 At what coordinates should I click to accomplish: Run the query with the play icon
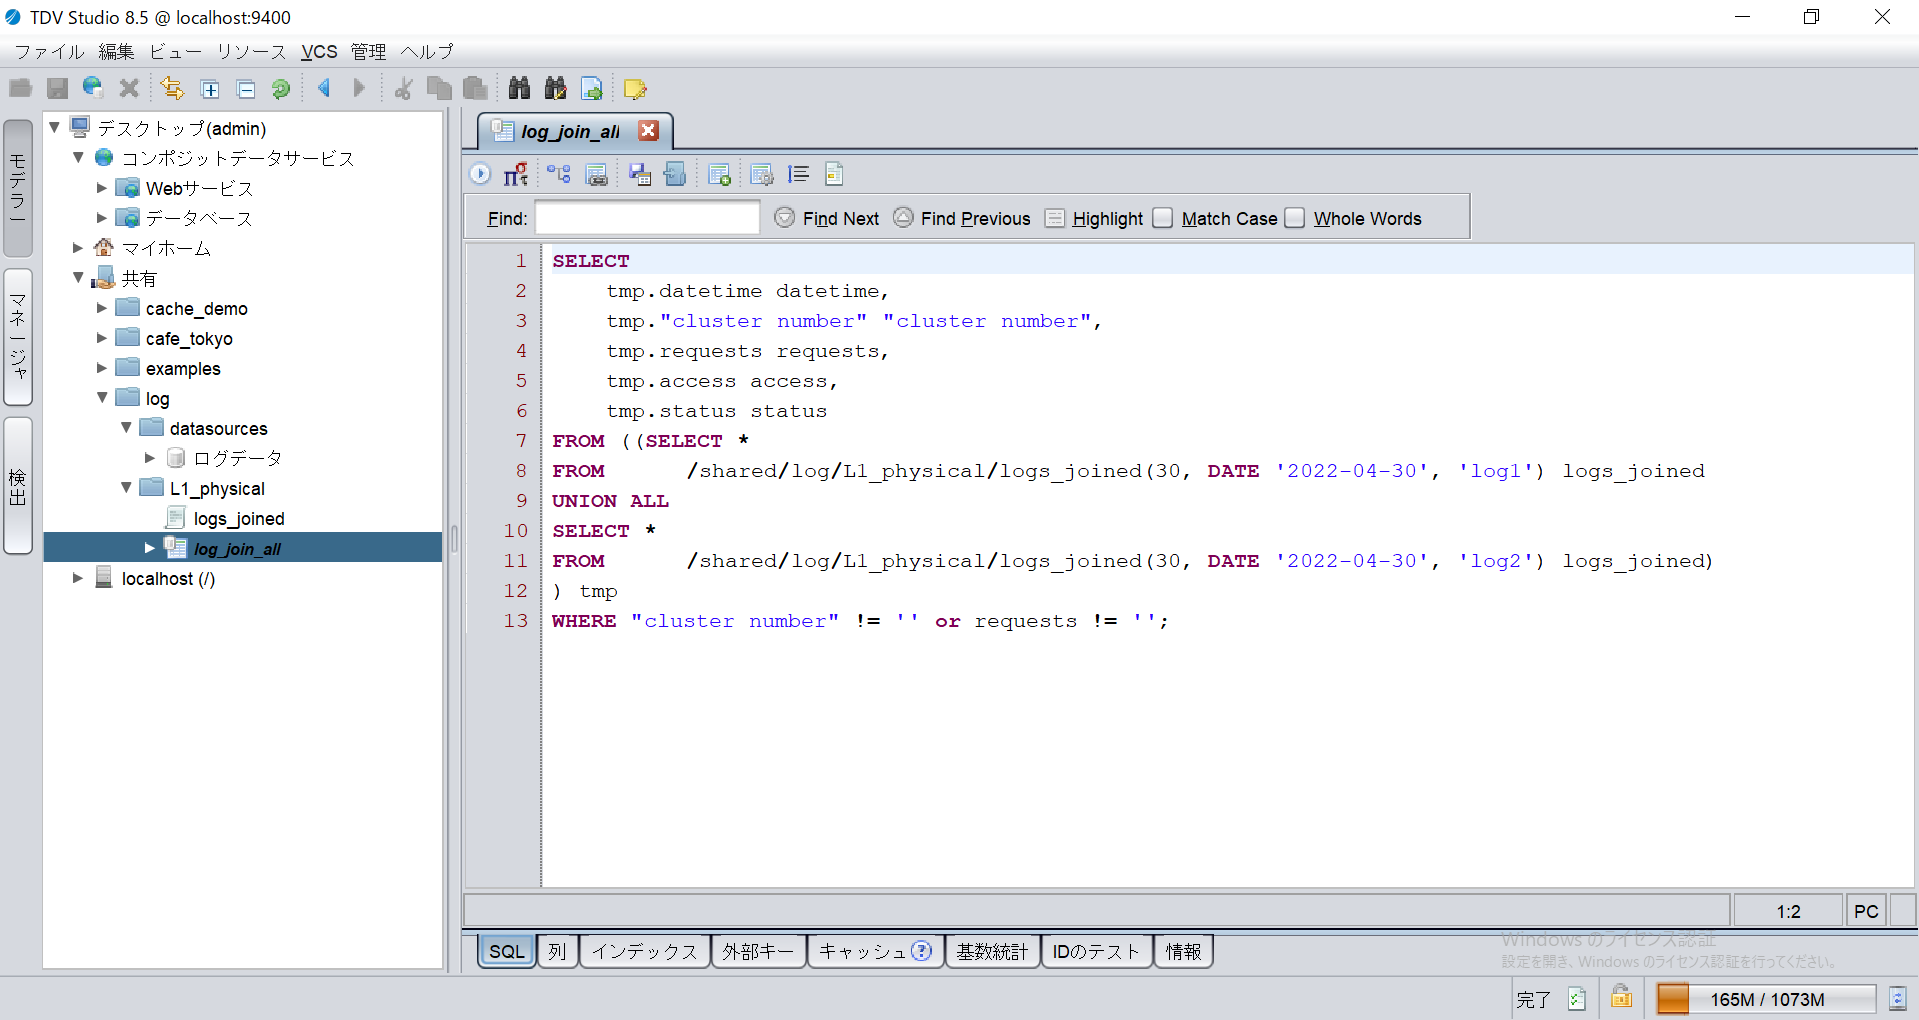(x=480, y=174)
